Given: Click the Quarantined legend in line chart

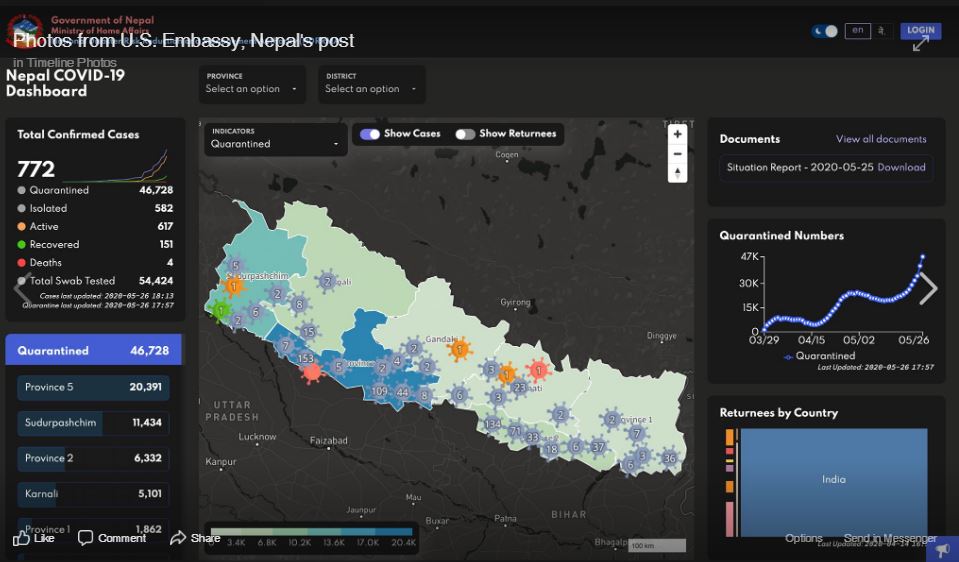Looking at the screenshot, I should (x=820, y=356).
